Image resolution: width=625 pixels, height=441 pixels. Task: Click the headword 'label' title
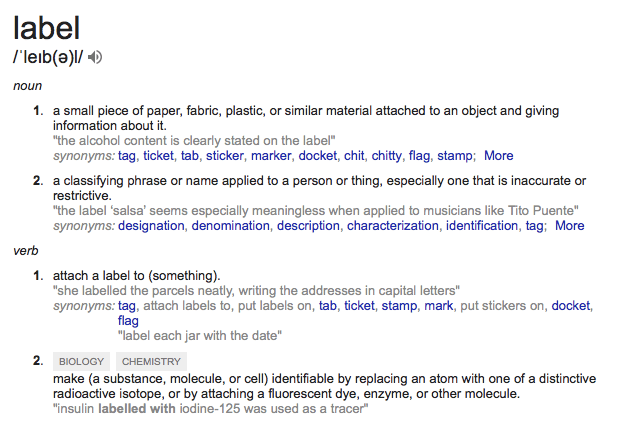(47, 25)
